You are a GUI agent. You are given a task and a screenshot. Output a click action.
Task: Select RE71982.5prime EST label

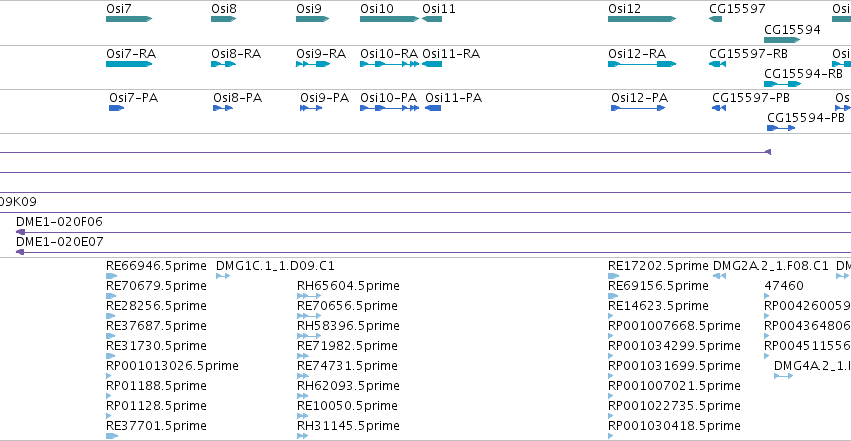[x=347, y=346]
